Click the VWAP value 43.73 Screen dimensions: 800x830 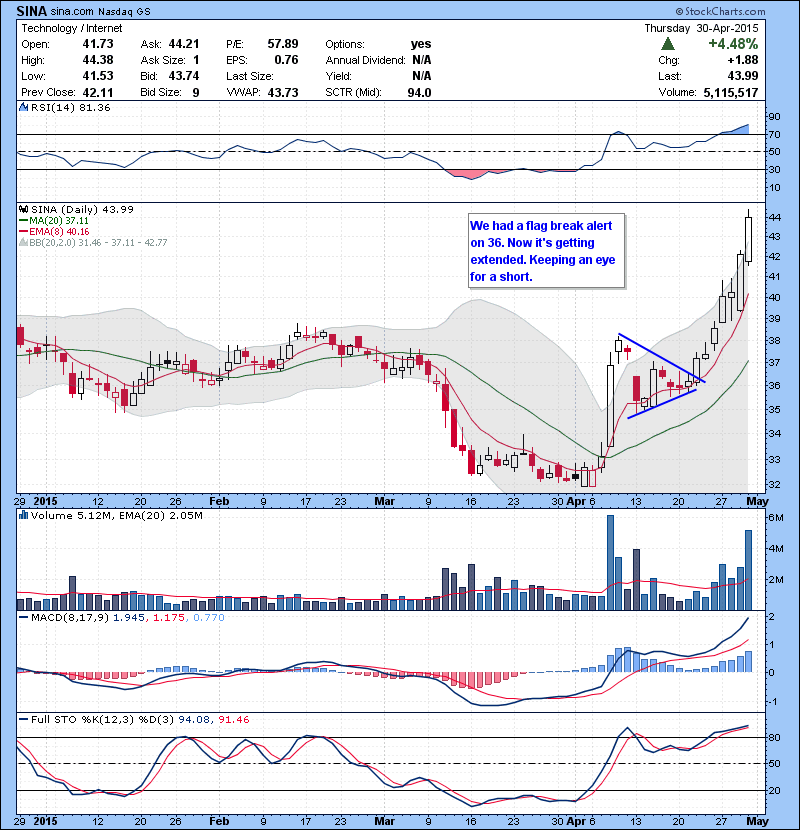[283, 92]
